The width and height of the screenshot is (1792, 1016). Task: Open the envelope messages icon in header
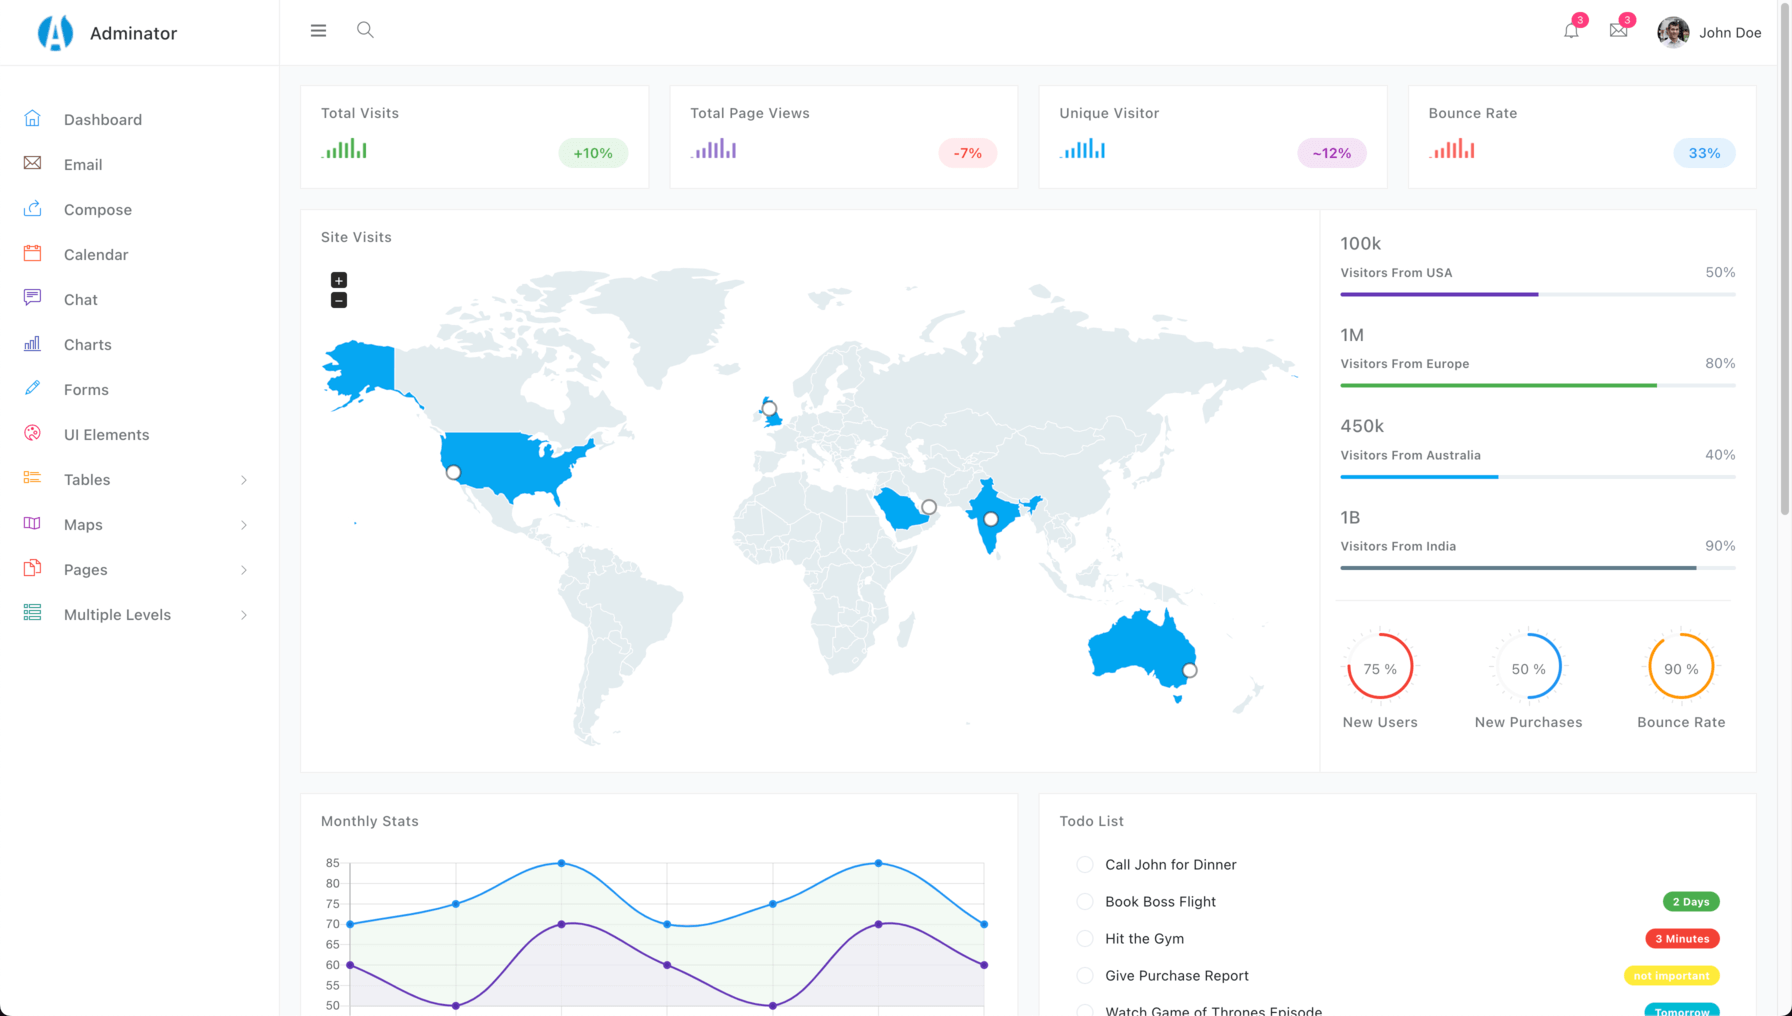(x=1618, y=31)
